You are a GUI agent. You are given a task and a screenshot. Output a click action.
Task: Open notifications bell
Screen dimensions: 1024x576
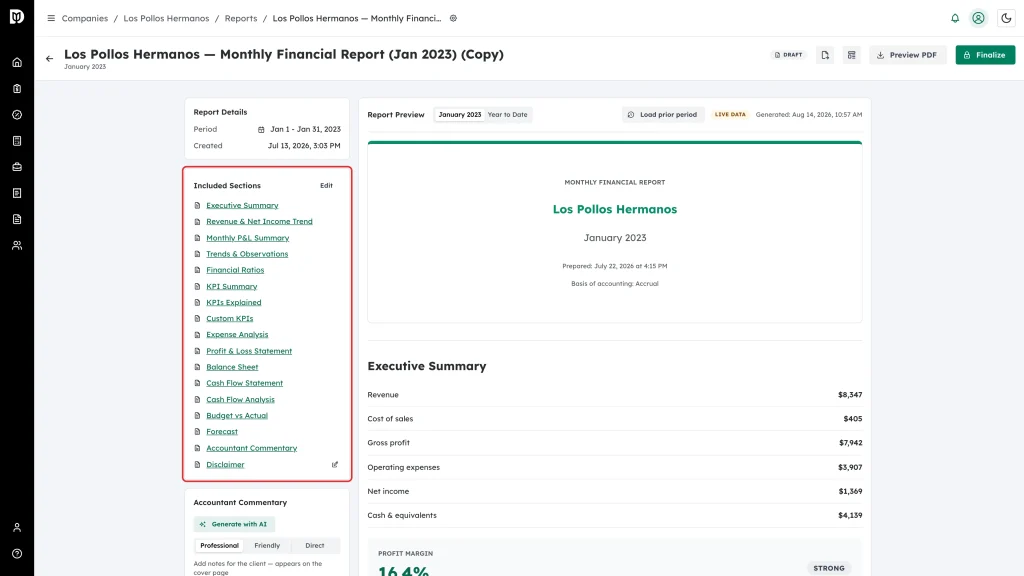(955, 18)
